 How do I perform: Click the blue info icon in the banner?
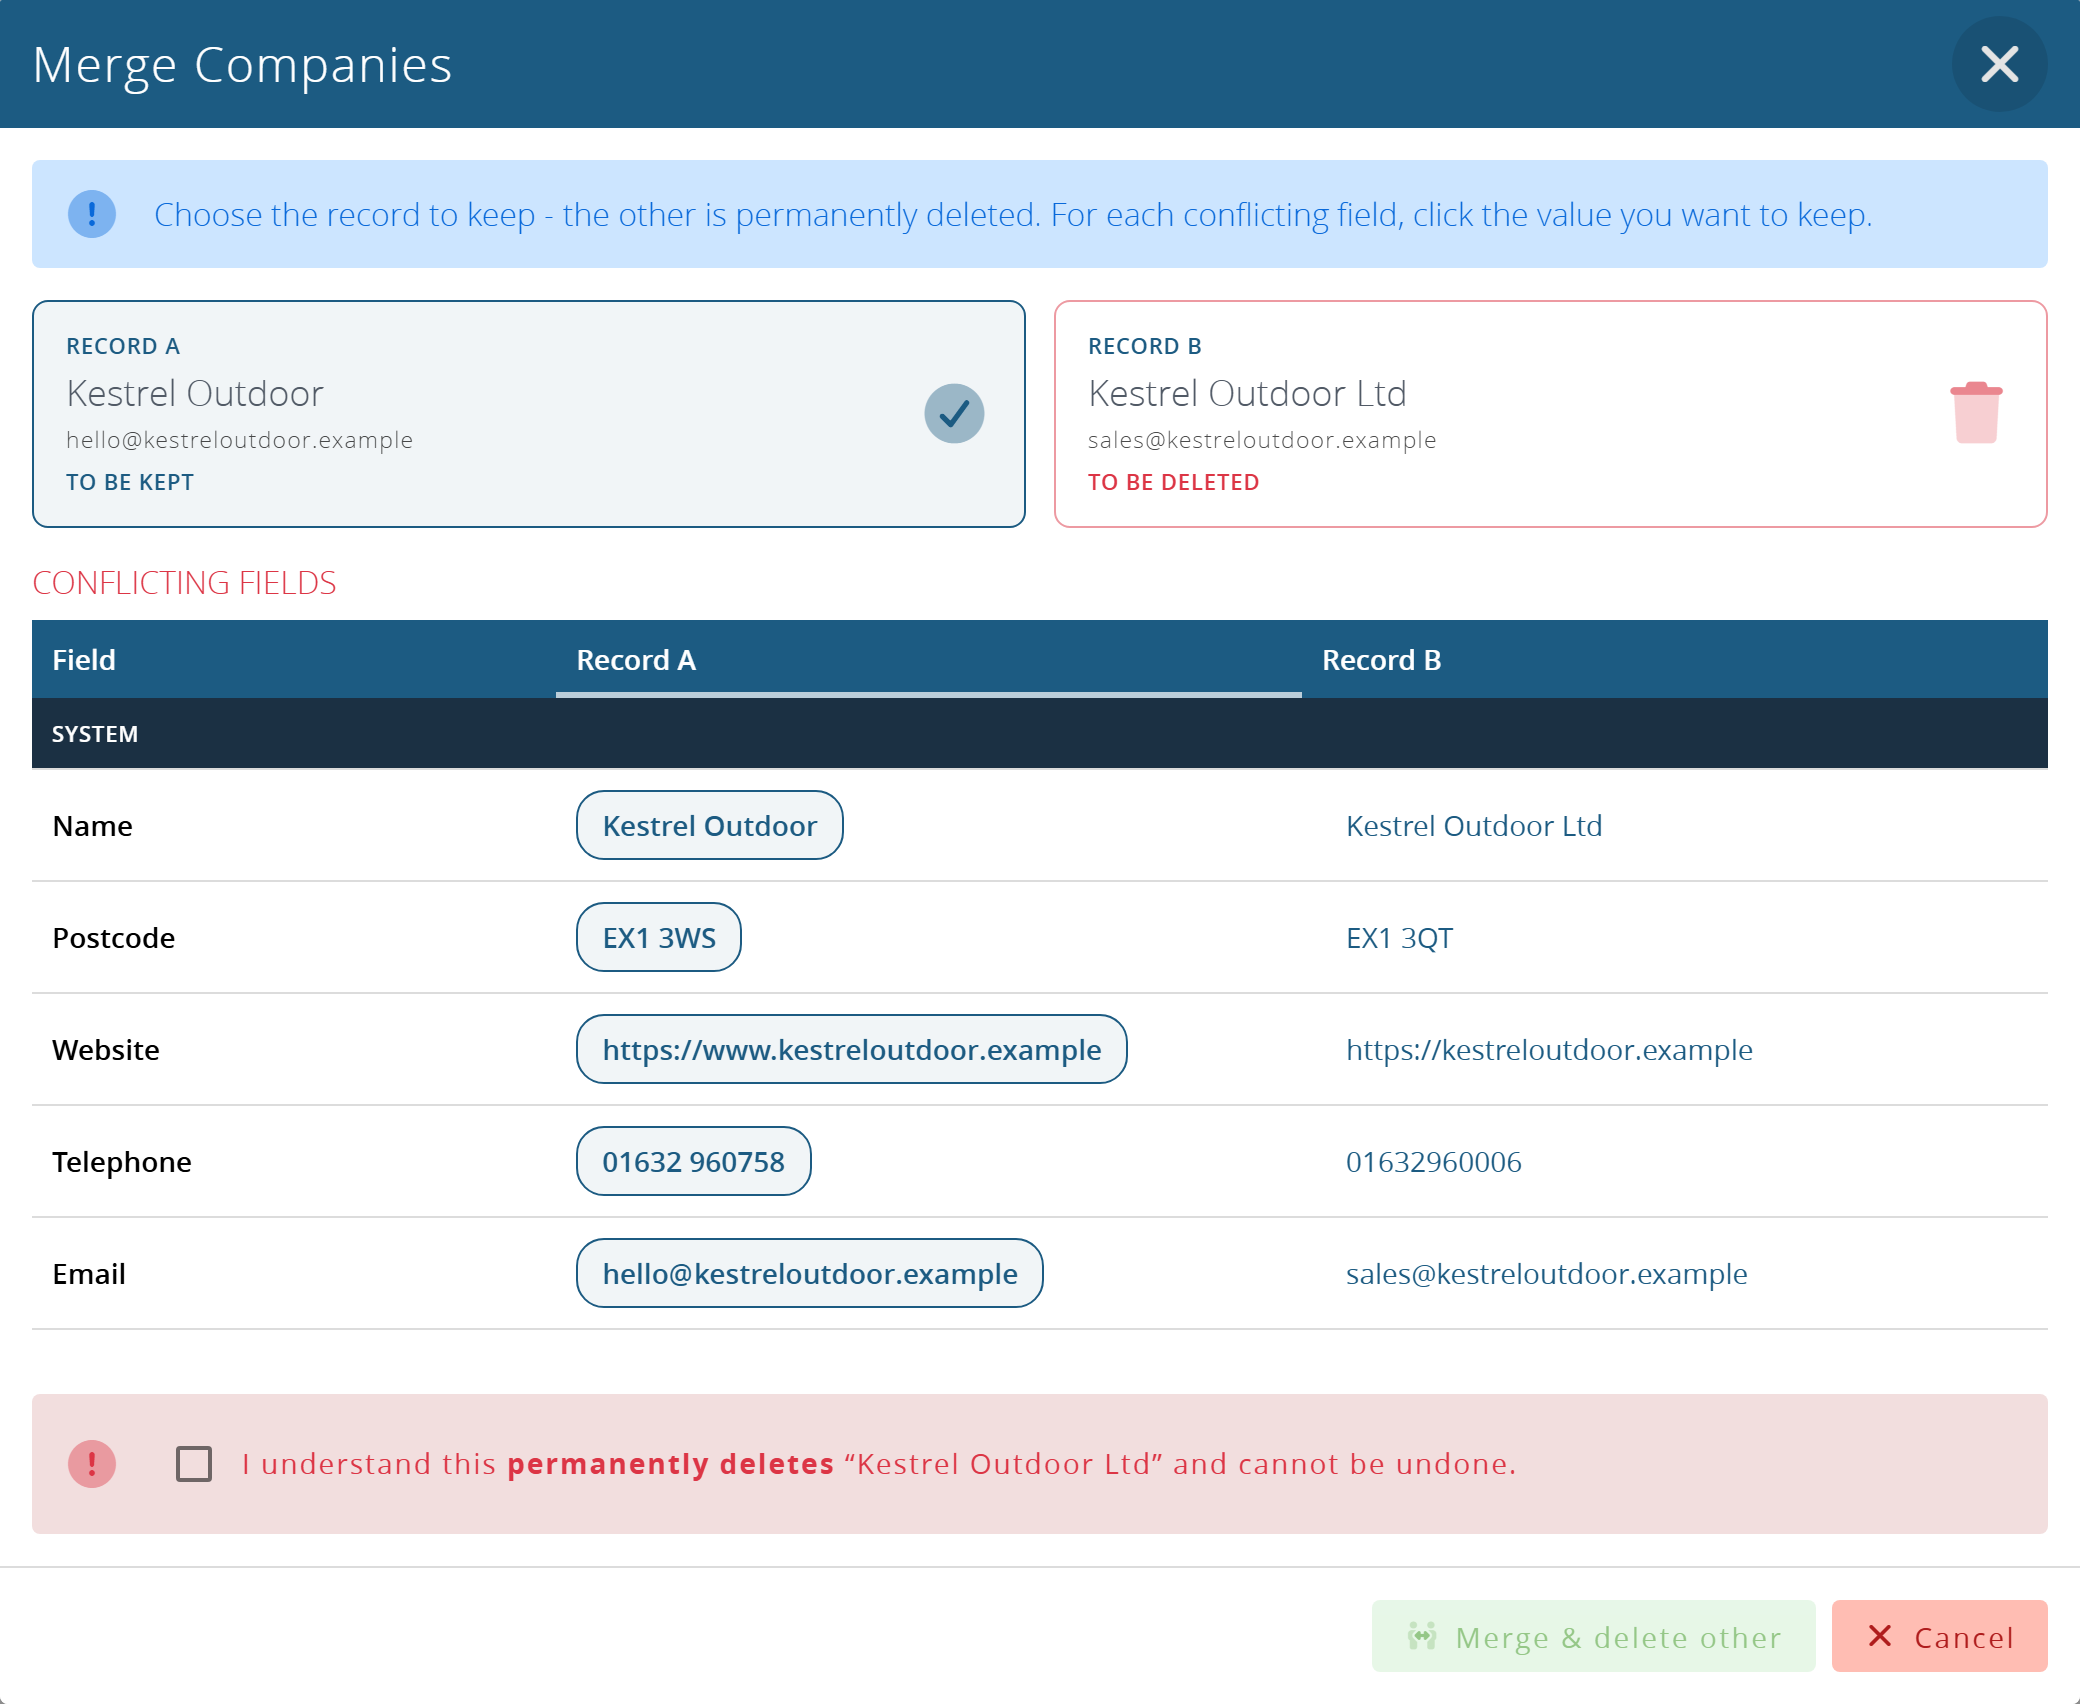tap(92, 214)
